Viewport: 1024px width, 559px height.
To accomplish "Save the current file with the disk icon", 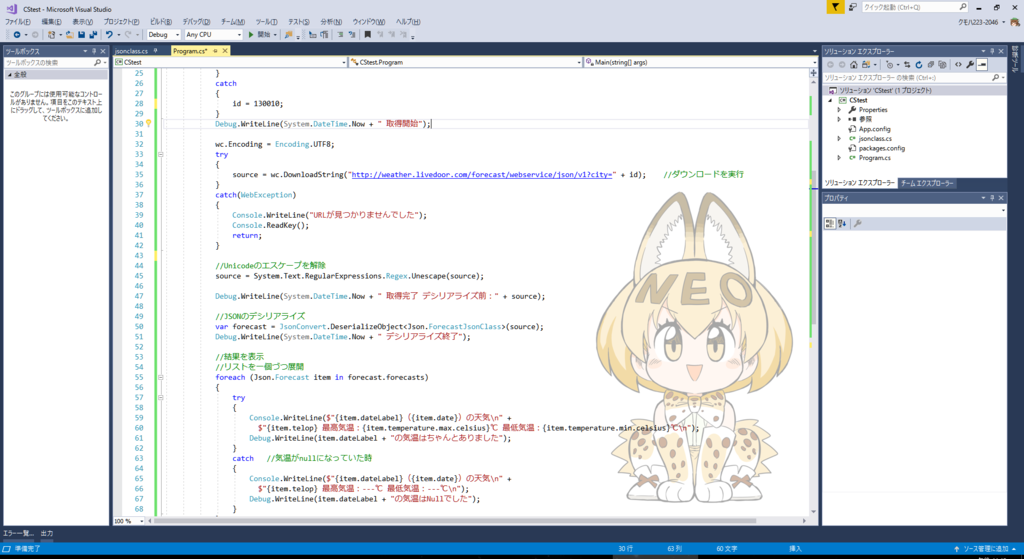I will coord(81,35).
